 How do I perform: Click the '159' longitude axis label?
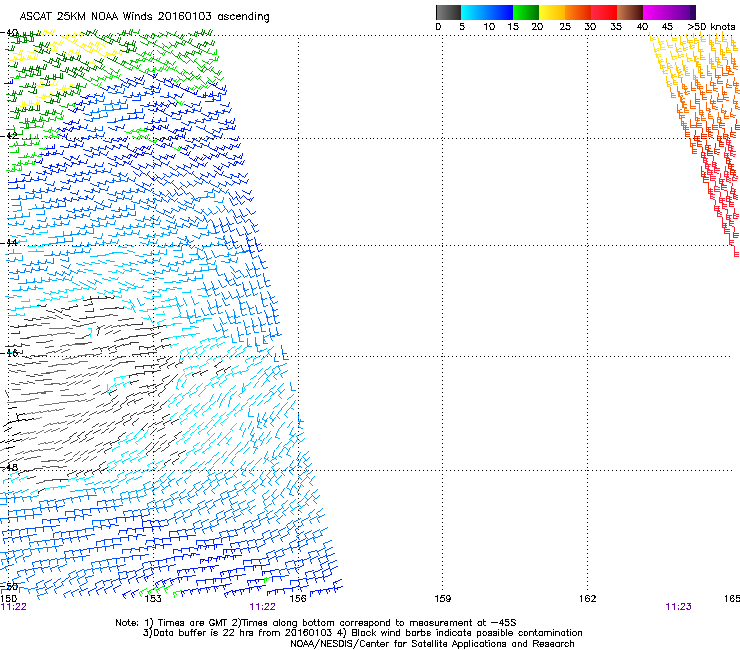pos(443,599)
